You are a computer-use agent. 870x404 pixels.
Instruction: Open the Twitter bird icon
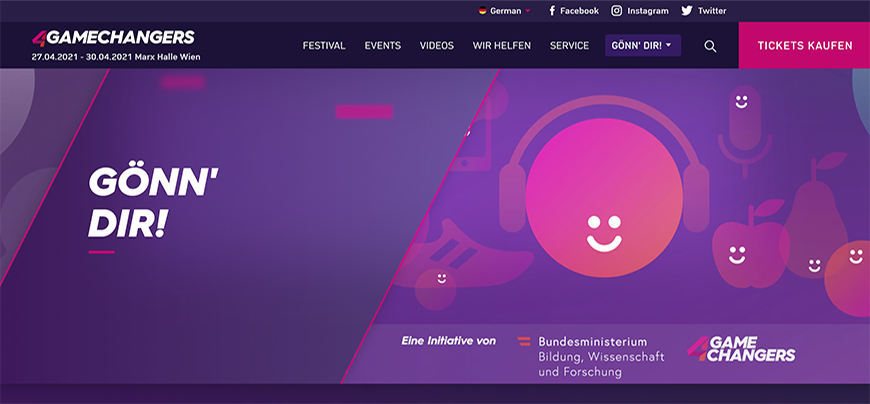click(x=687, y=11)
